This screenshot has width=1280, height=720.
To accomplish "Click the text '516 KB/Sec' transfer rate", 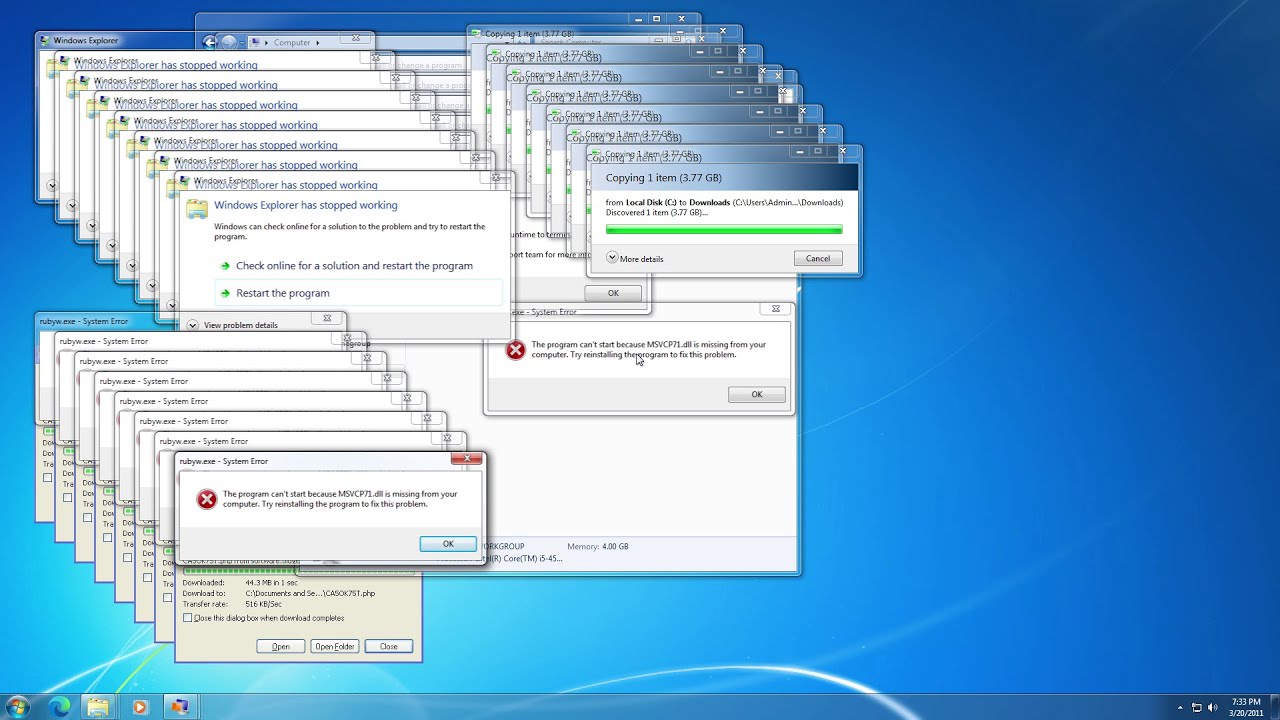I will (x=264, y=604).
